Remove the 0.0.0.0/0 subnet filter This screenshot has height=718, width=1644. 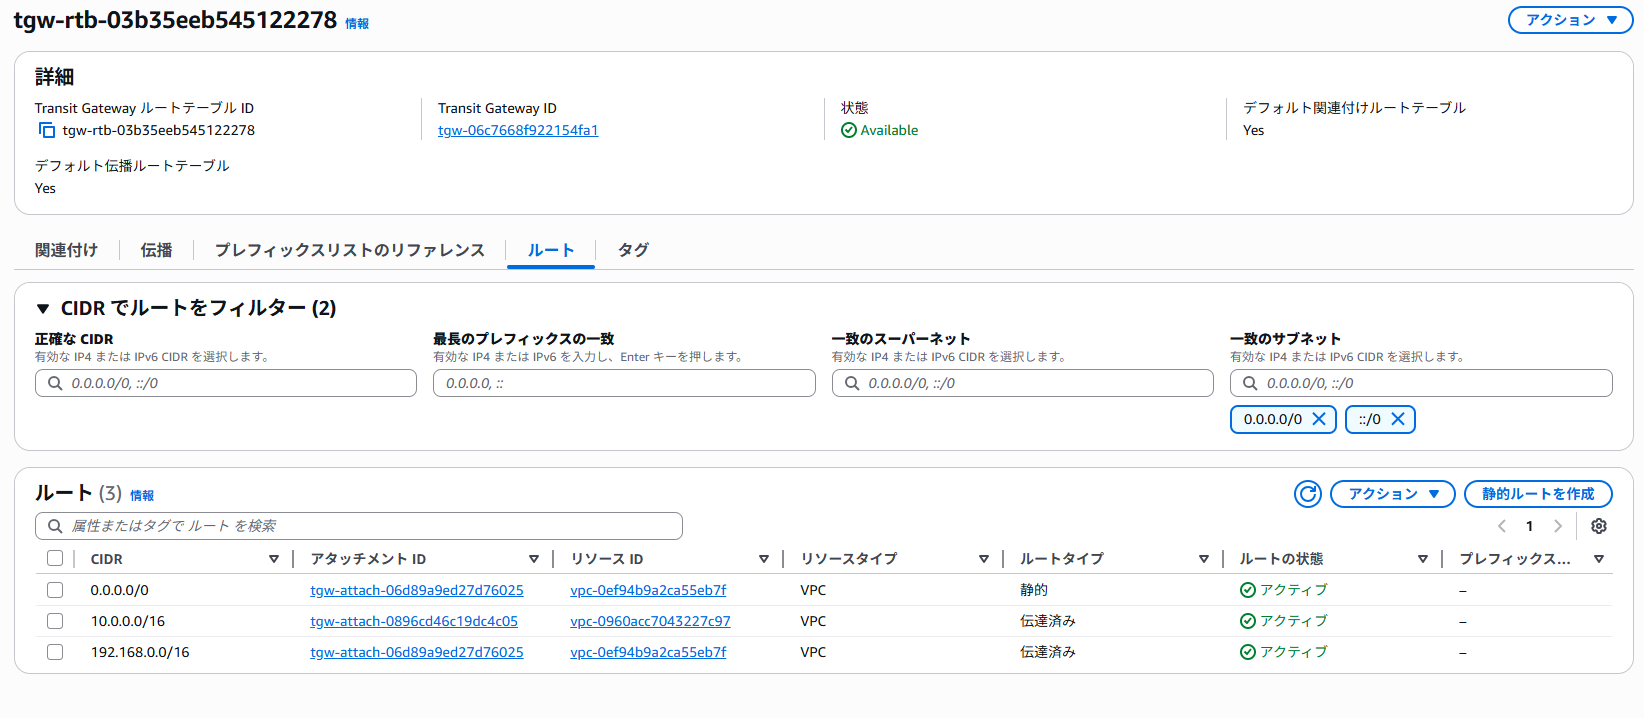(1319, 420)
